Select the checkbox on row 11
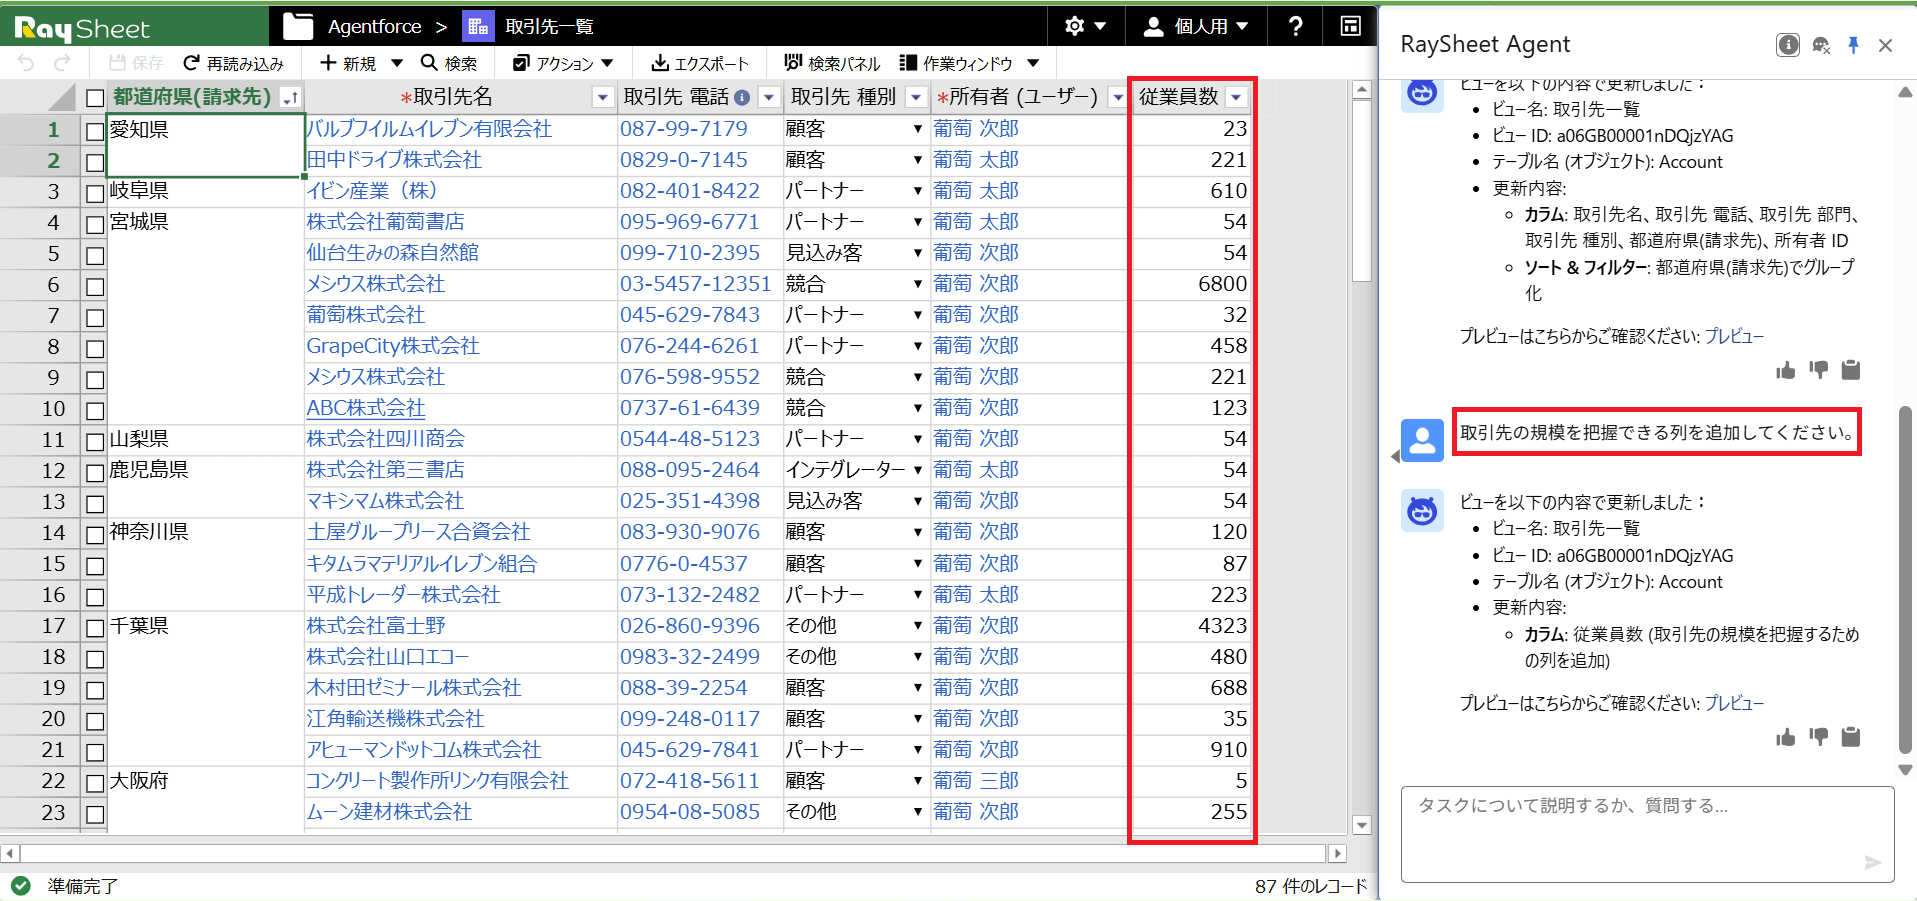Viewport: 1917px width, 901px height. coord(95,442)
